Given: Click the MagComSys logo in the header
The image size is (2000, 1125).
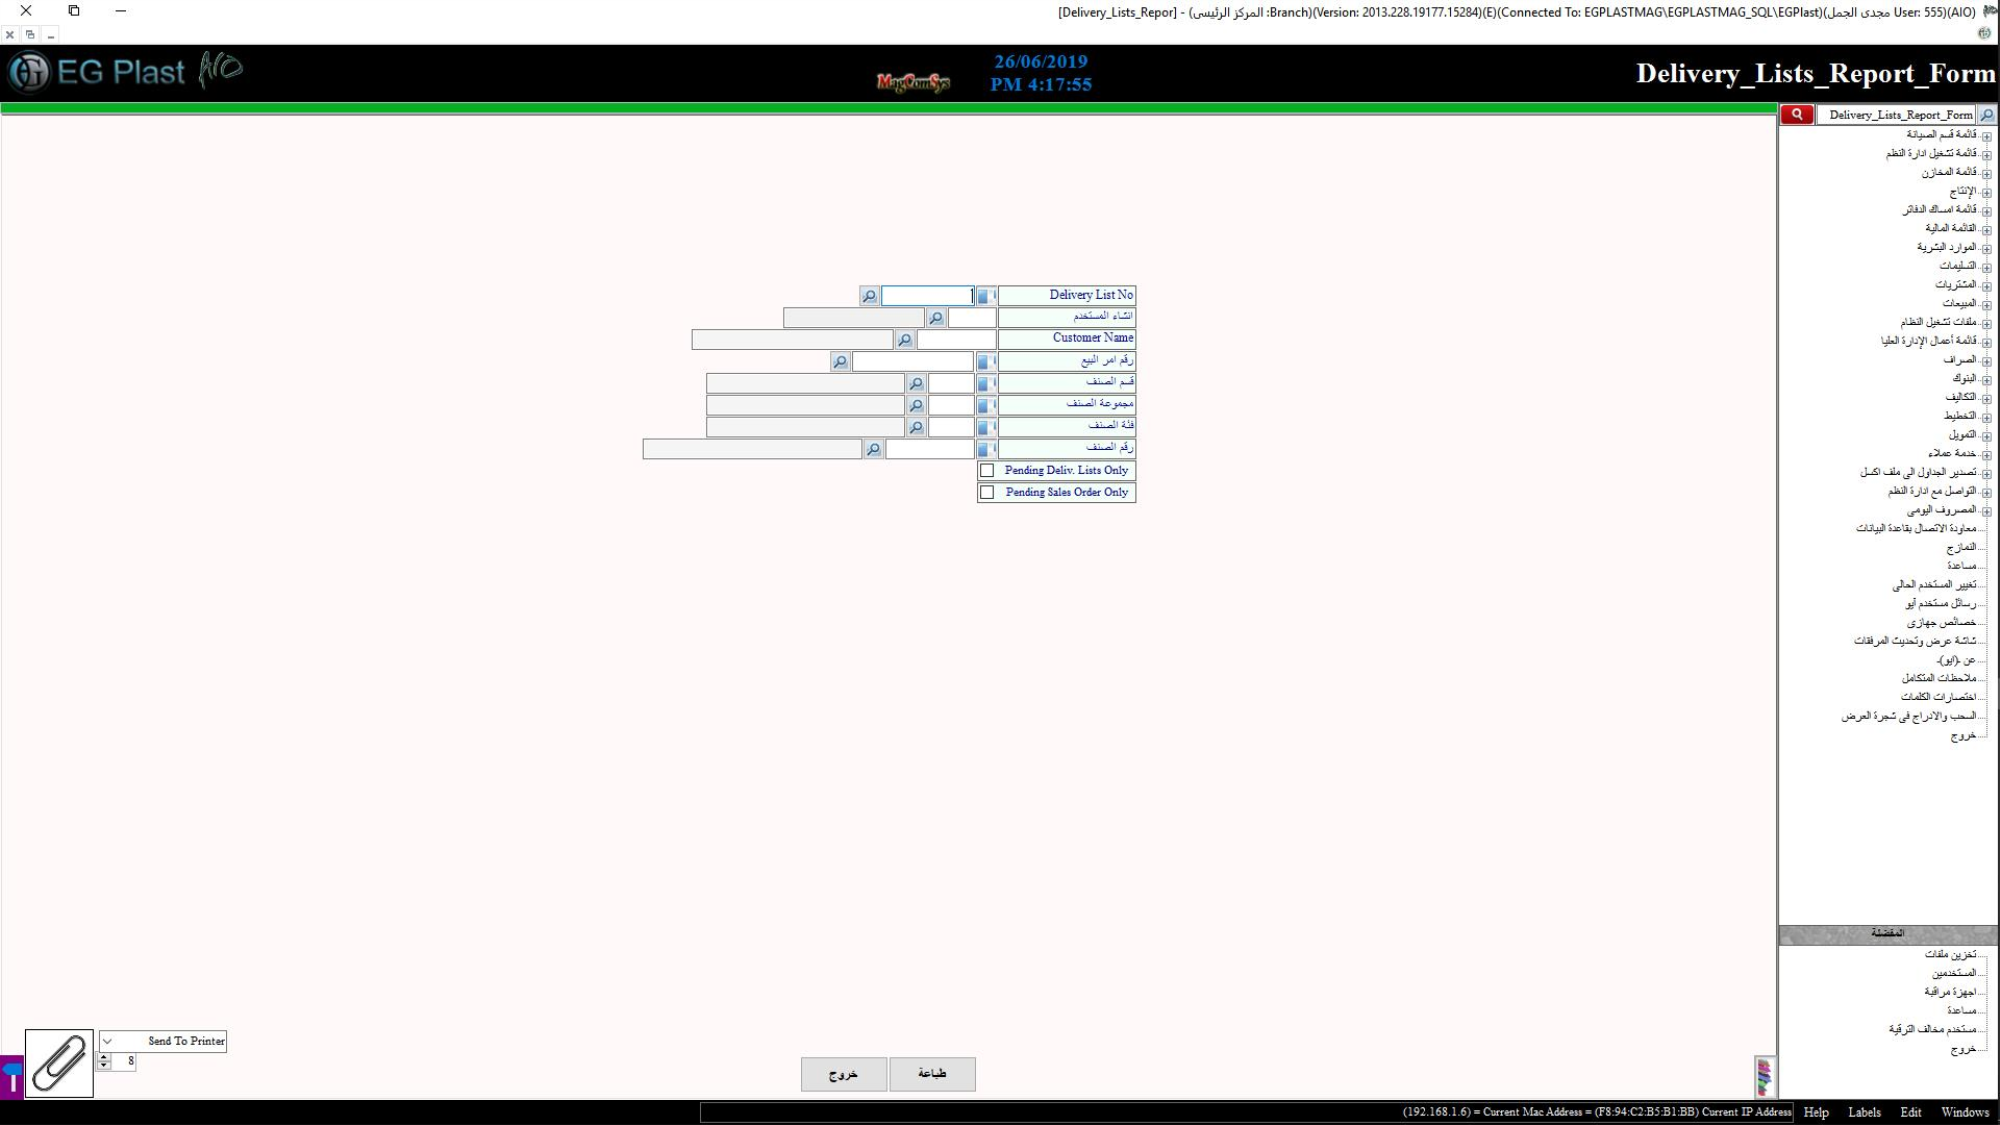Looking at the screenshot, I should click(x=913, y=82).
